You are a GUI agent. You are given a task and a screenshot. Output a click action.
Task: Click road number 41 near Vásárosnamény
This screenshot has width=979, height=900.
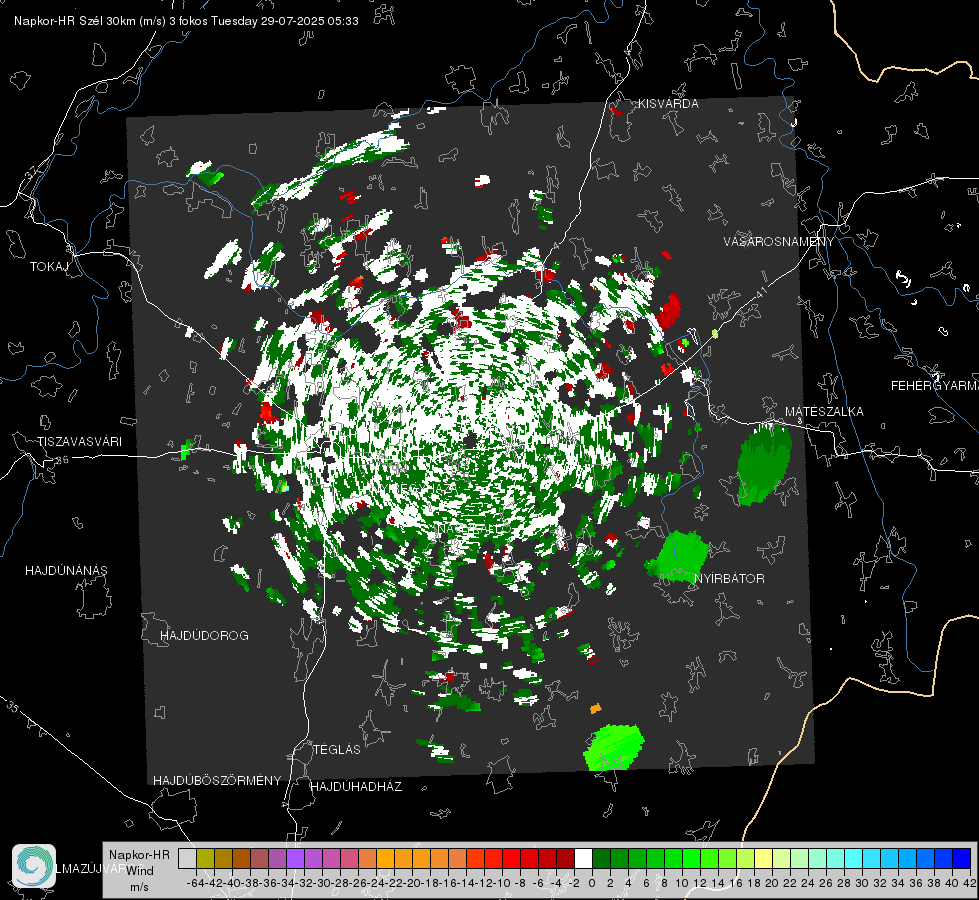click(760, 292)
